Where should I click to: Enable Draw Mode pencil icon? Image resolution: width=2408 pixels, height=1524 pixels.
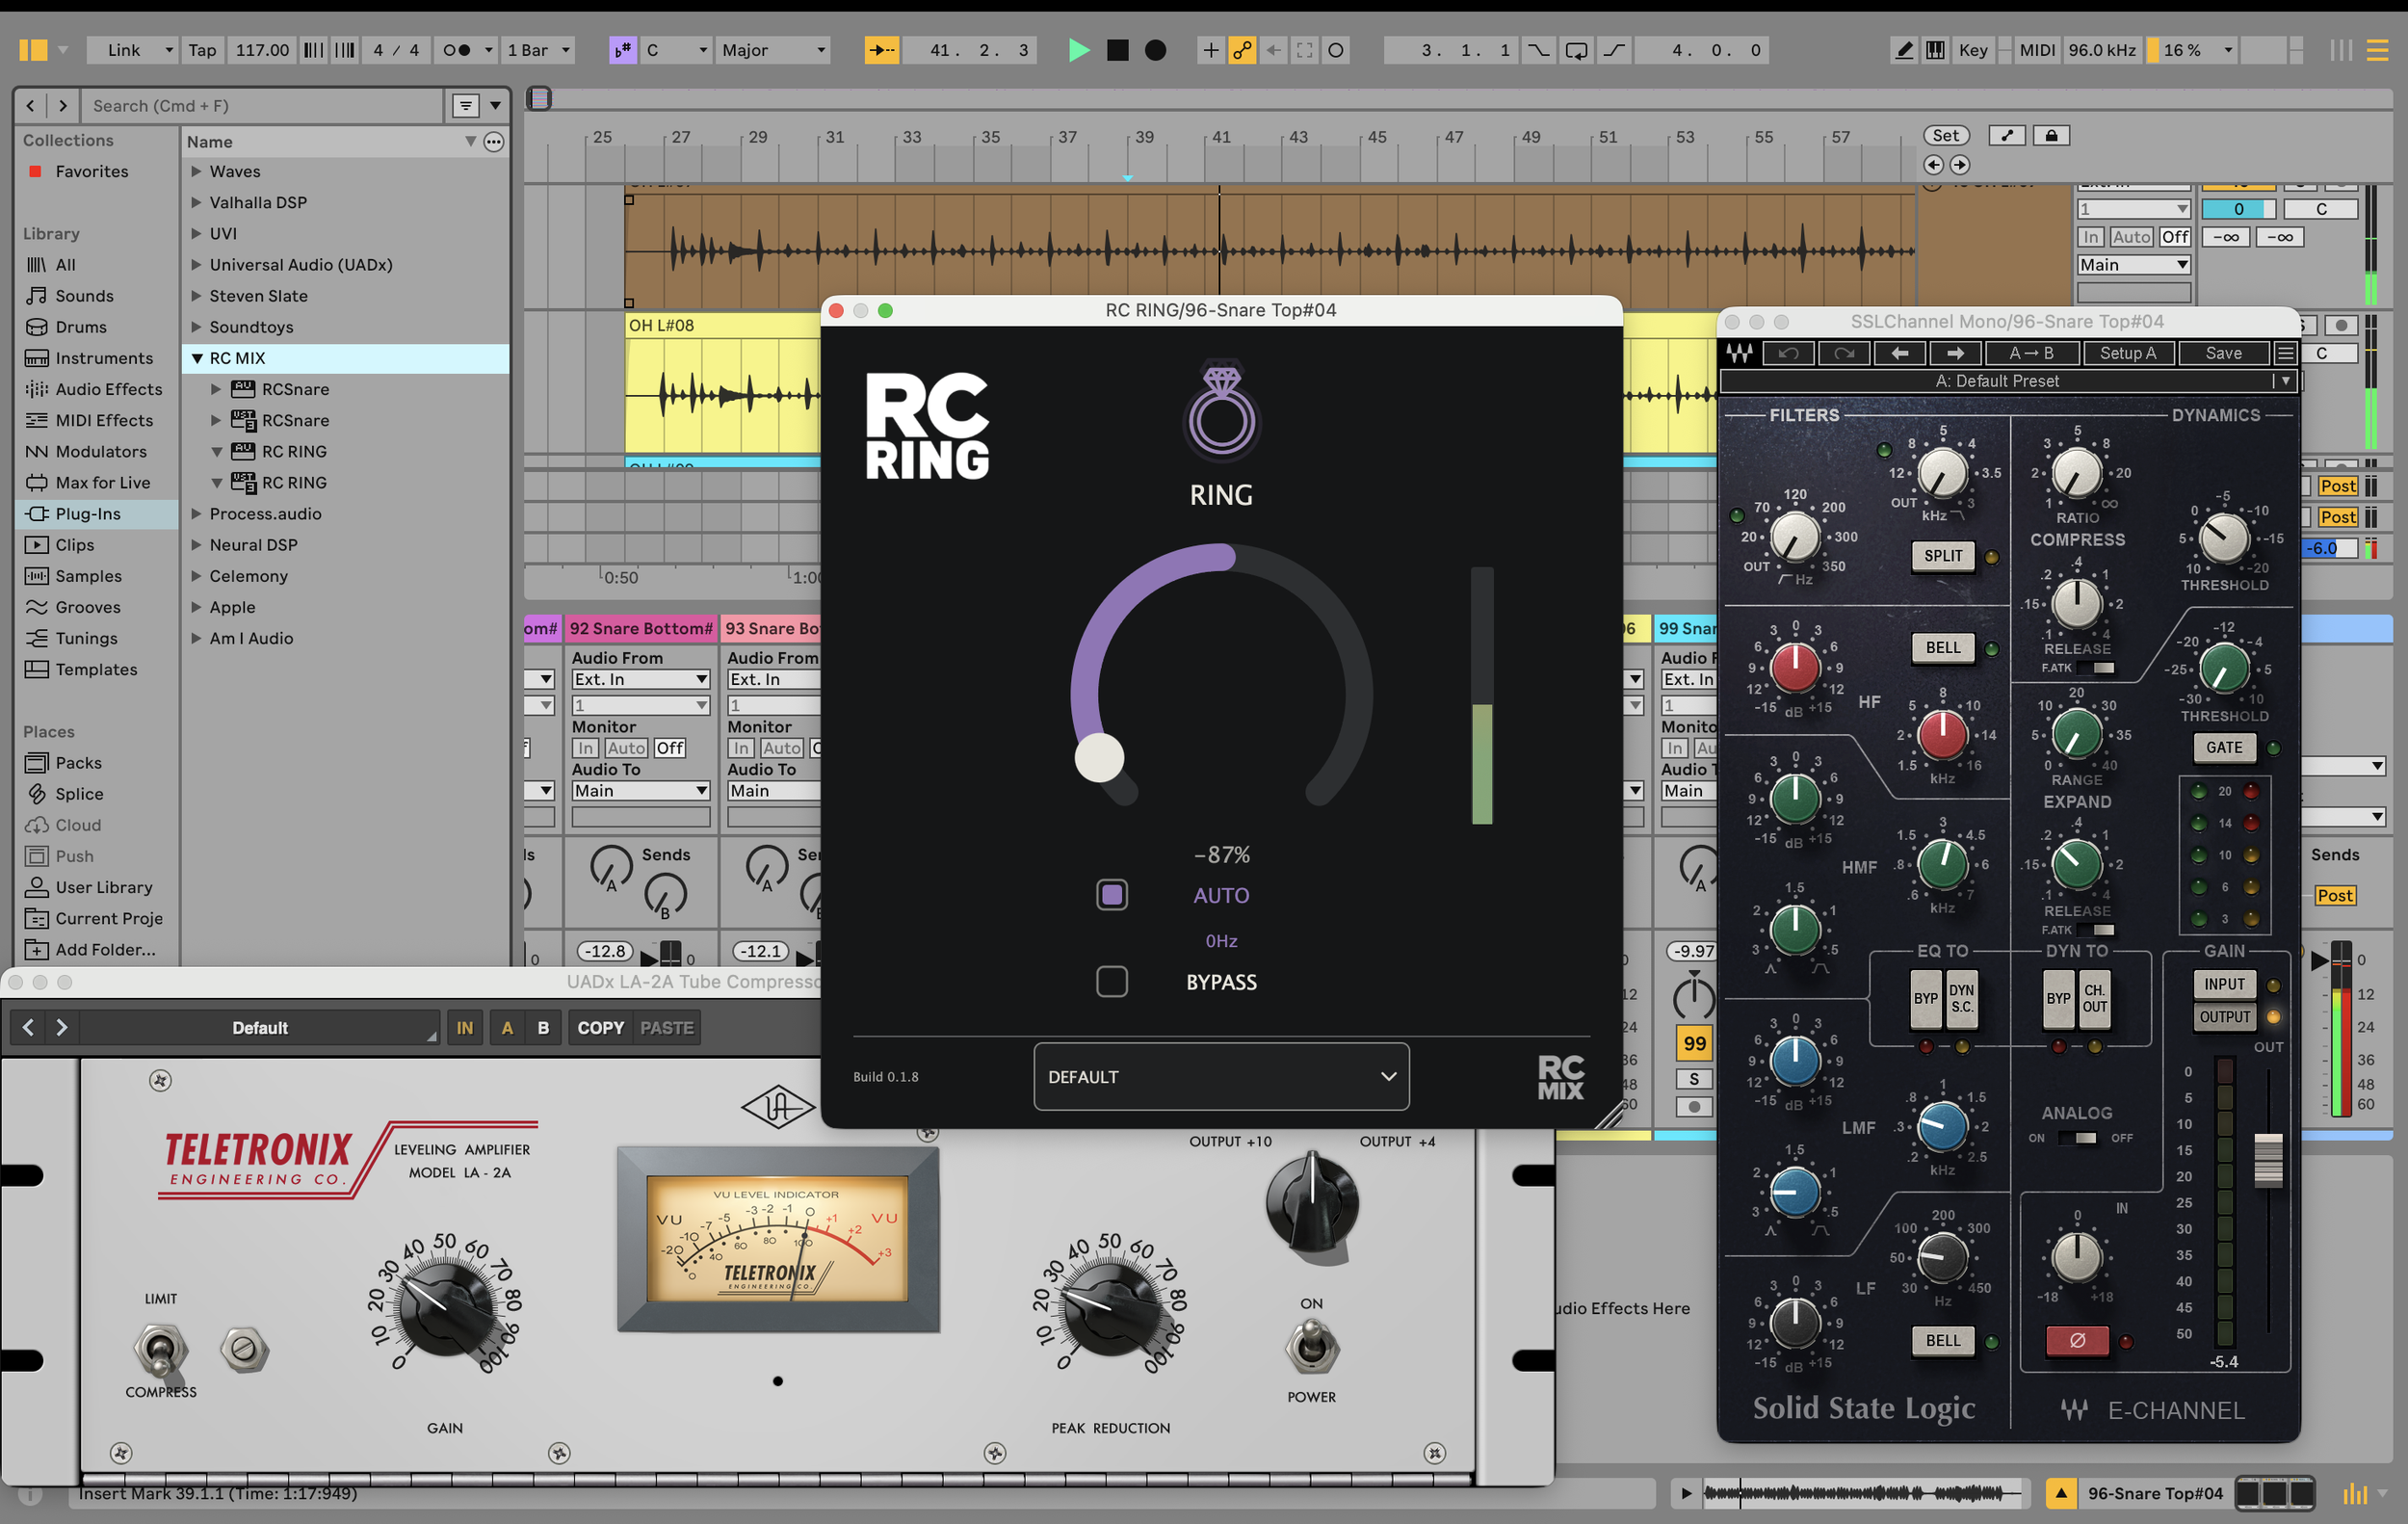click(1904, 50)
